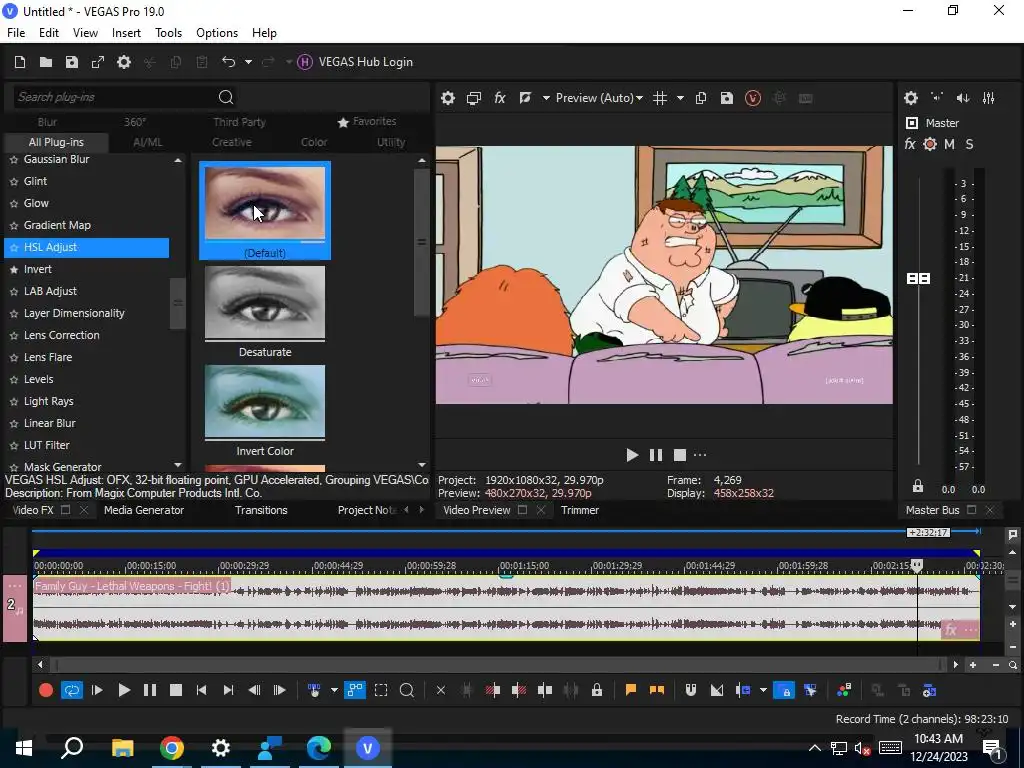Toggle the preview overlays grid icon
The height and width of the screenshot is (768, 1024).
[x=660, y=99]
